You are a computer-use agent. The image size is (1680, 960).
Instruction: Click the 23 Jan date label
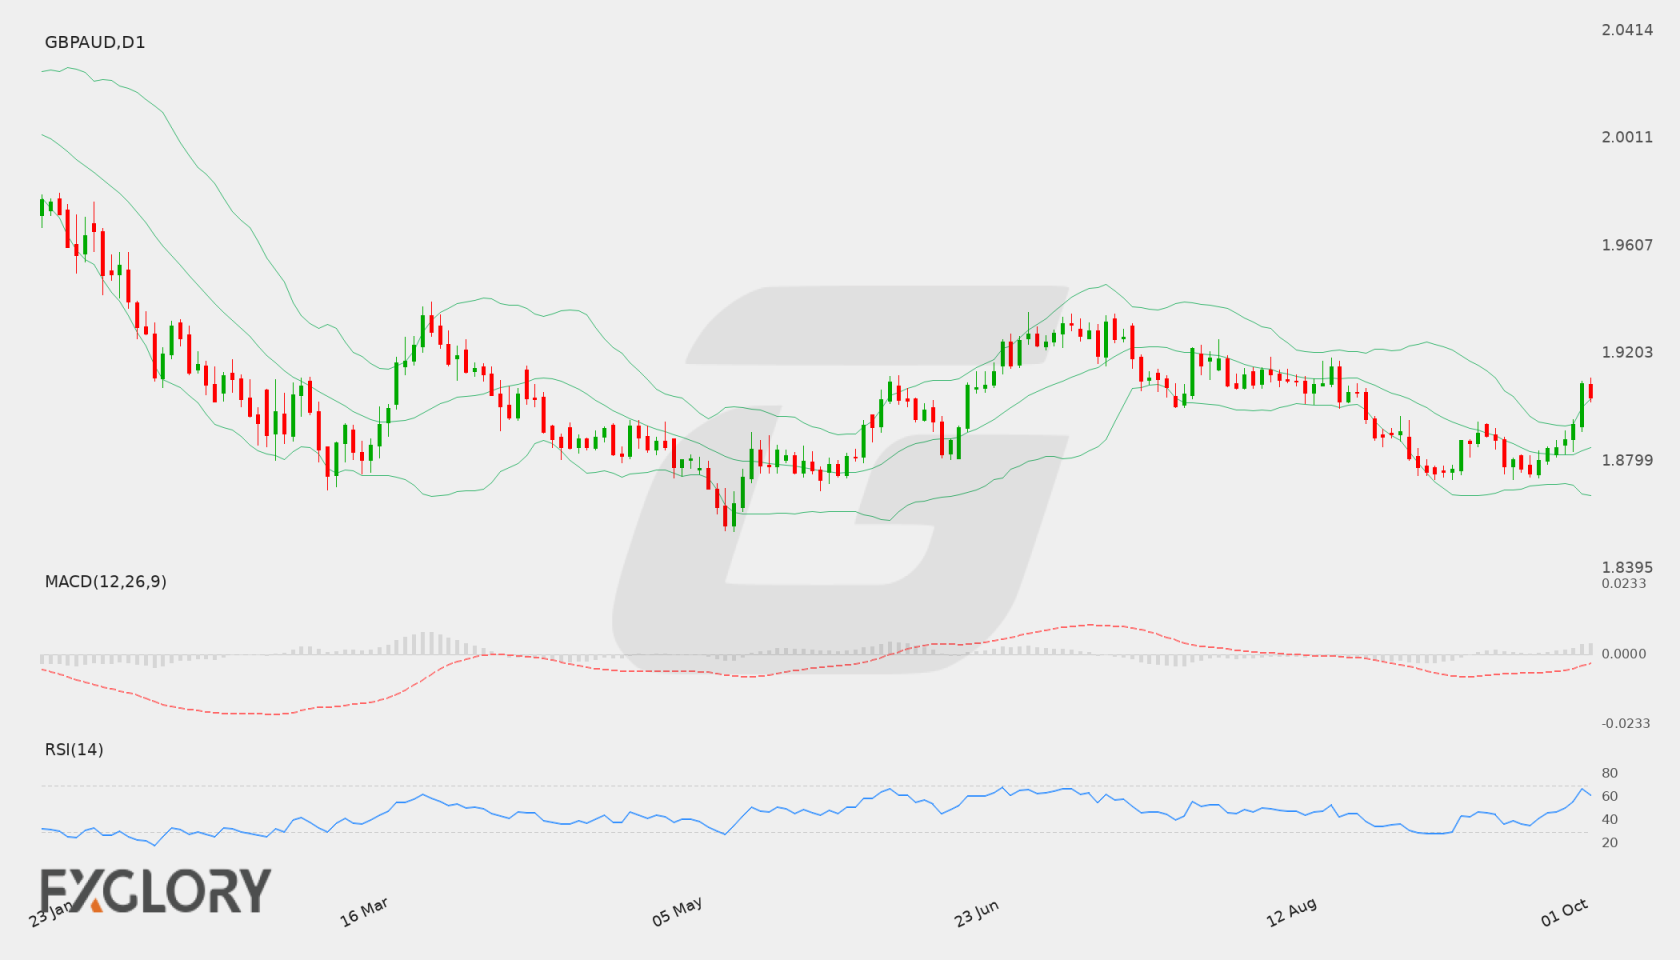coord(50,913)
